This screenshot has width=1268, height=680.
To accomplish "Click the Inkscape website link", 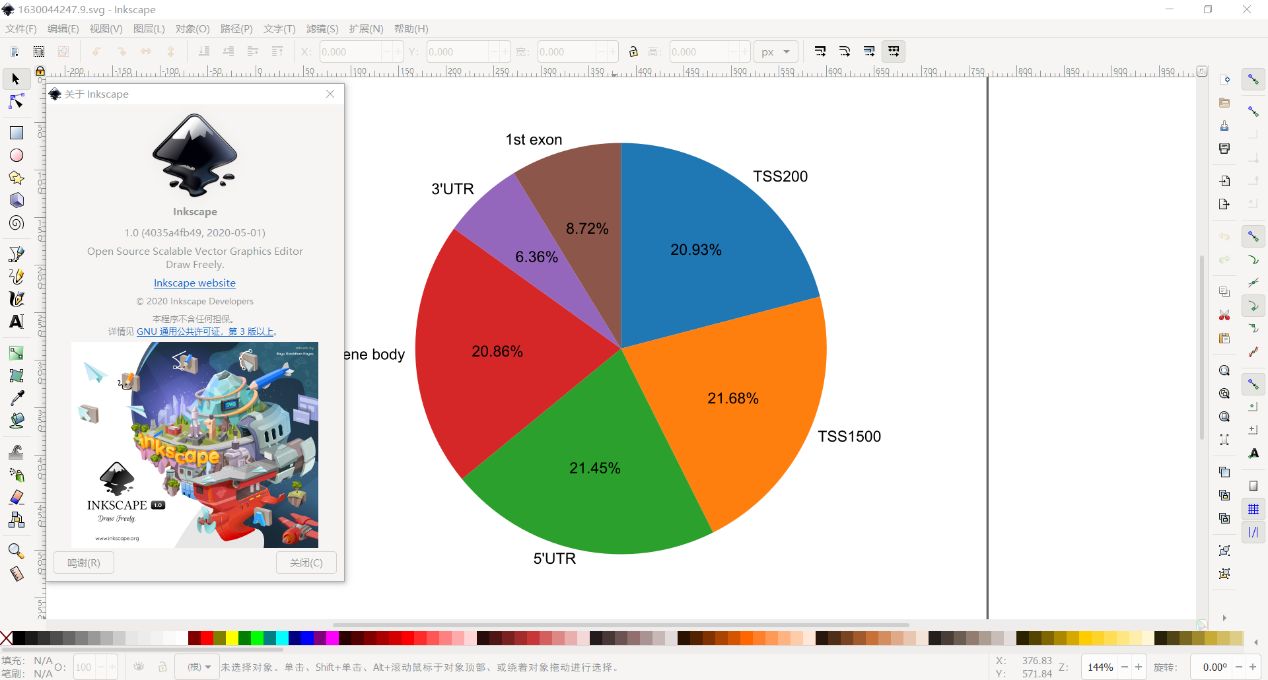I will (194, 283).
